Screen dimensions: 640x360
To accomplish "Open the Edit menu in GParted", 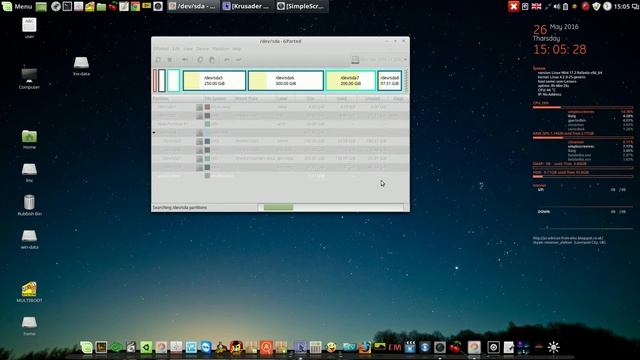I will pos(176,49).
